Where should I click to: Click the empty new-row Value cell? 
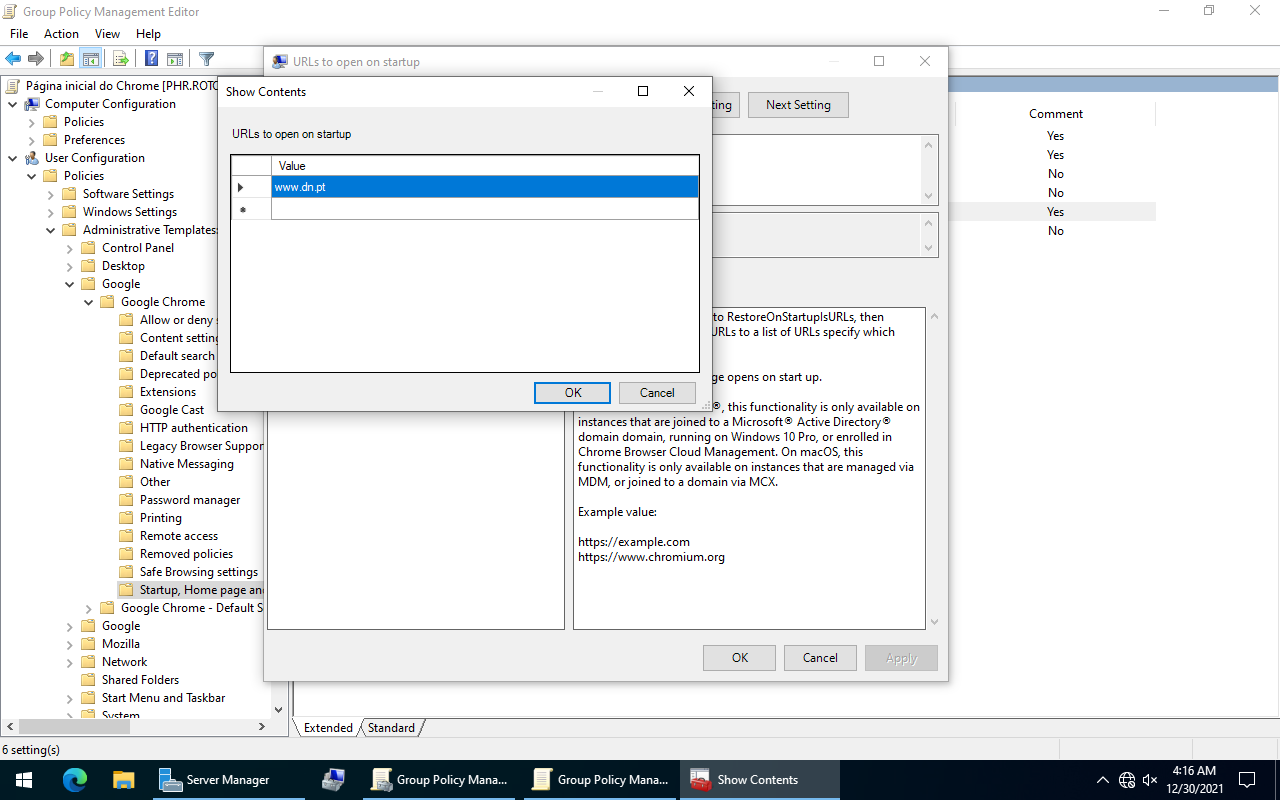click(484, 209)
